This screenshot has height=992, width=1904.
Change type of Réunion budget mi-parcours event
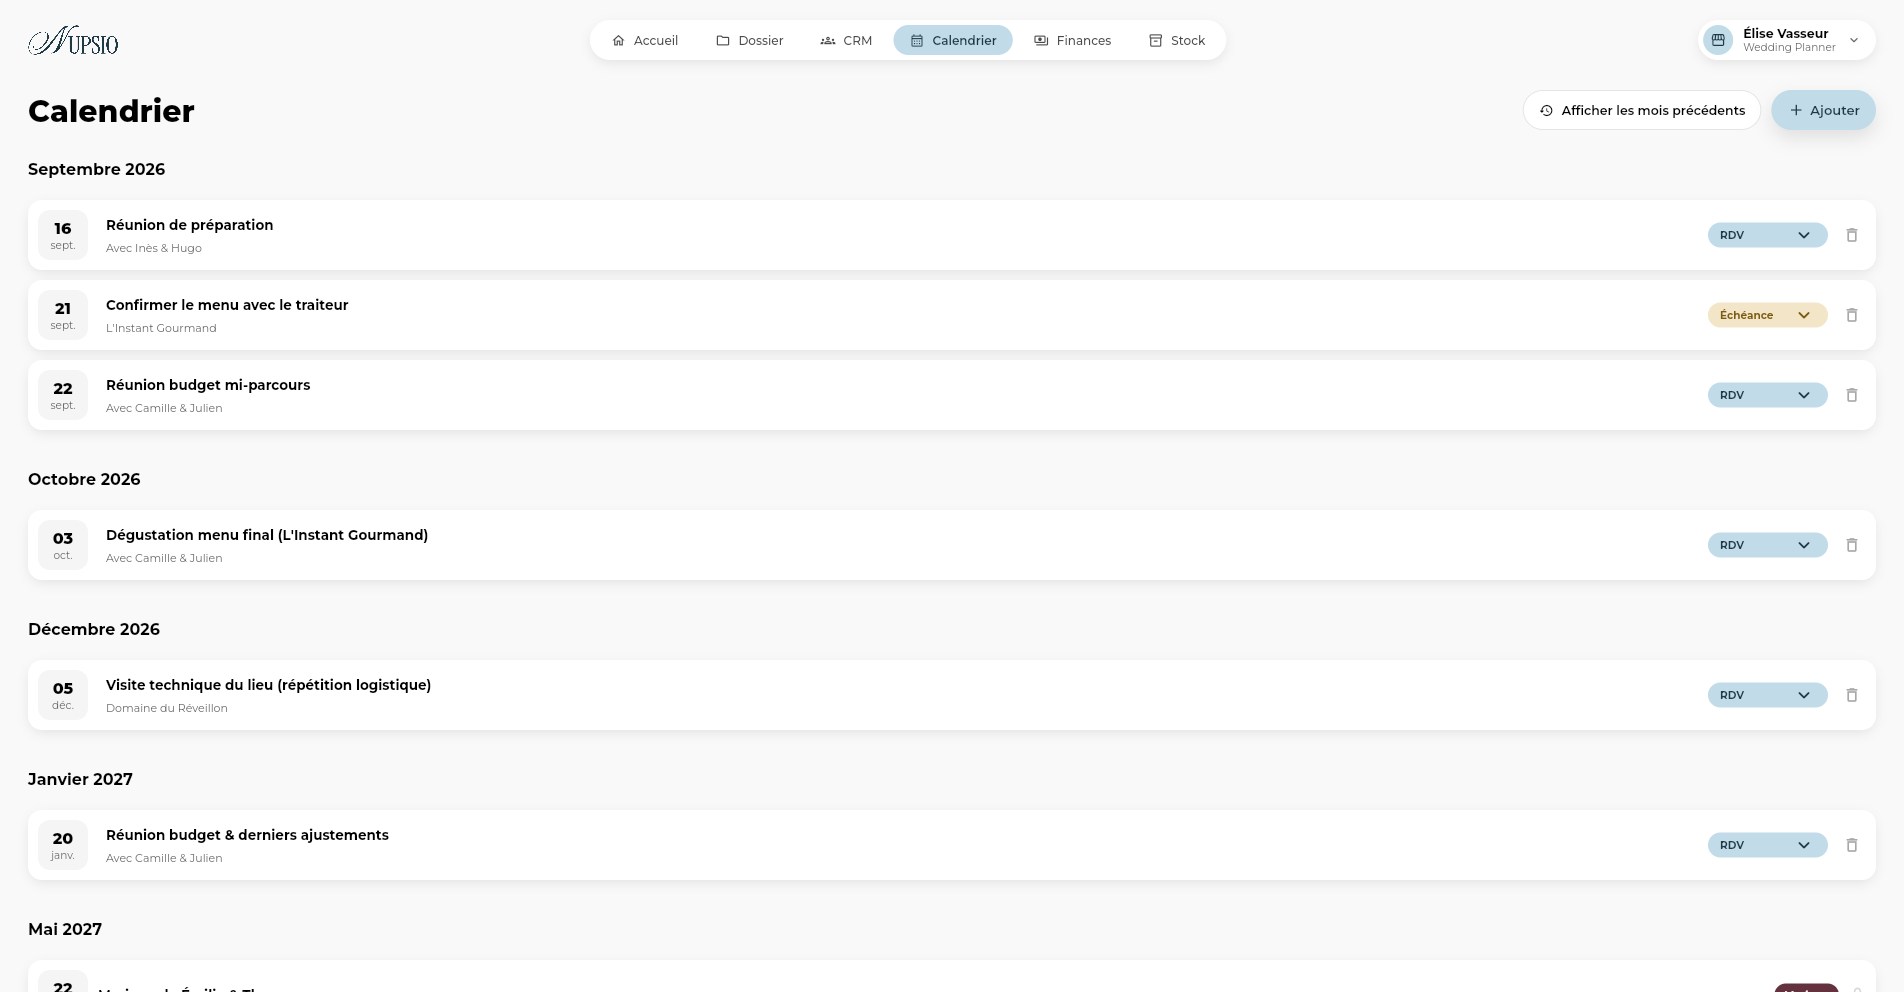[1767, 395]
